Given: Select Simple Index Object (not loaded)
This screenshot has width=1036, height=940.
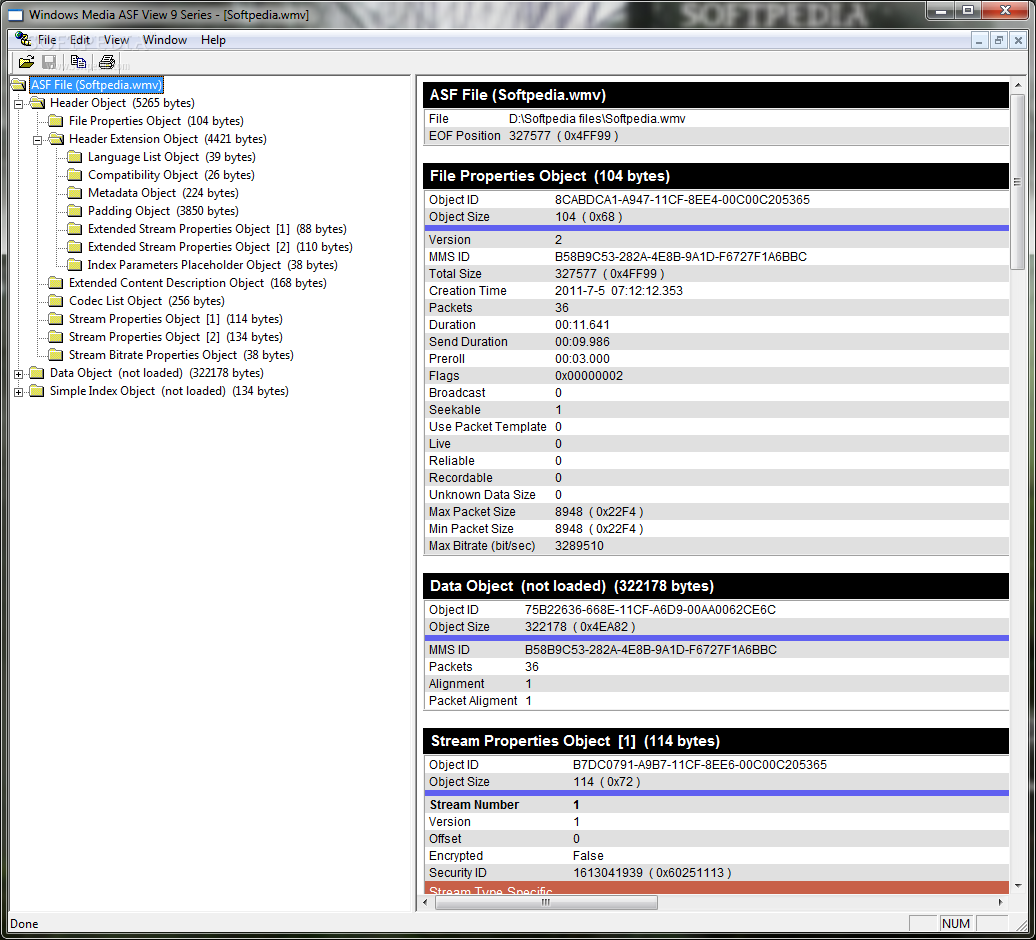Looking at the screenshot, I should click(169, 391).
